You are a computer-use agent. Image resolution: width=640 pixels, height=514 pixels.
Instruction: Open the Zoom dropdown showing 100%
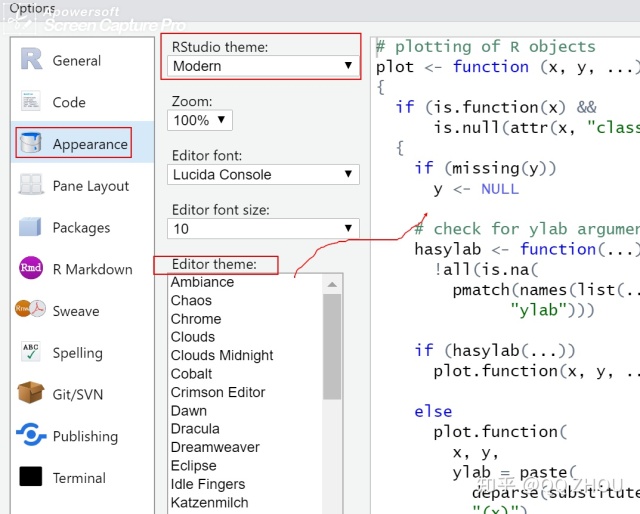pos(200,120)
